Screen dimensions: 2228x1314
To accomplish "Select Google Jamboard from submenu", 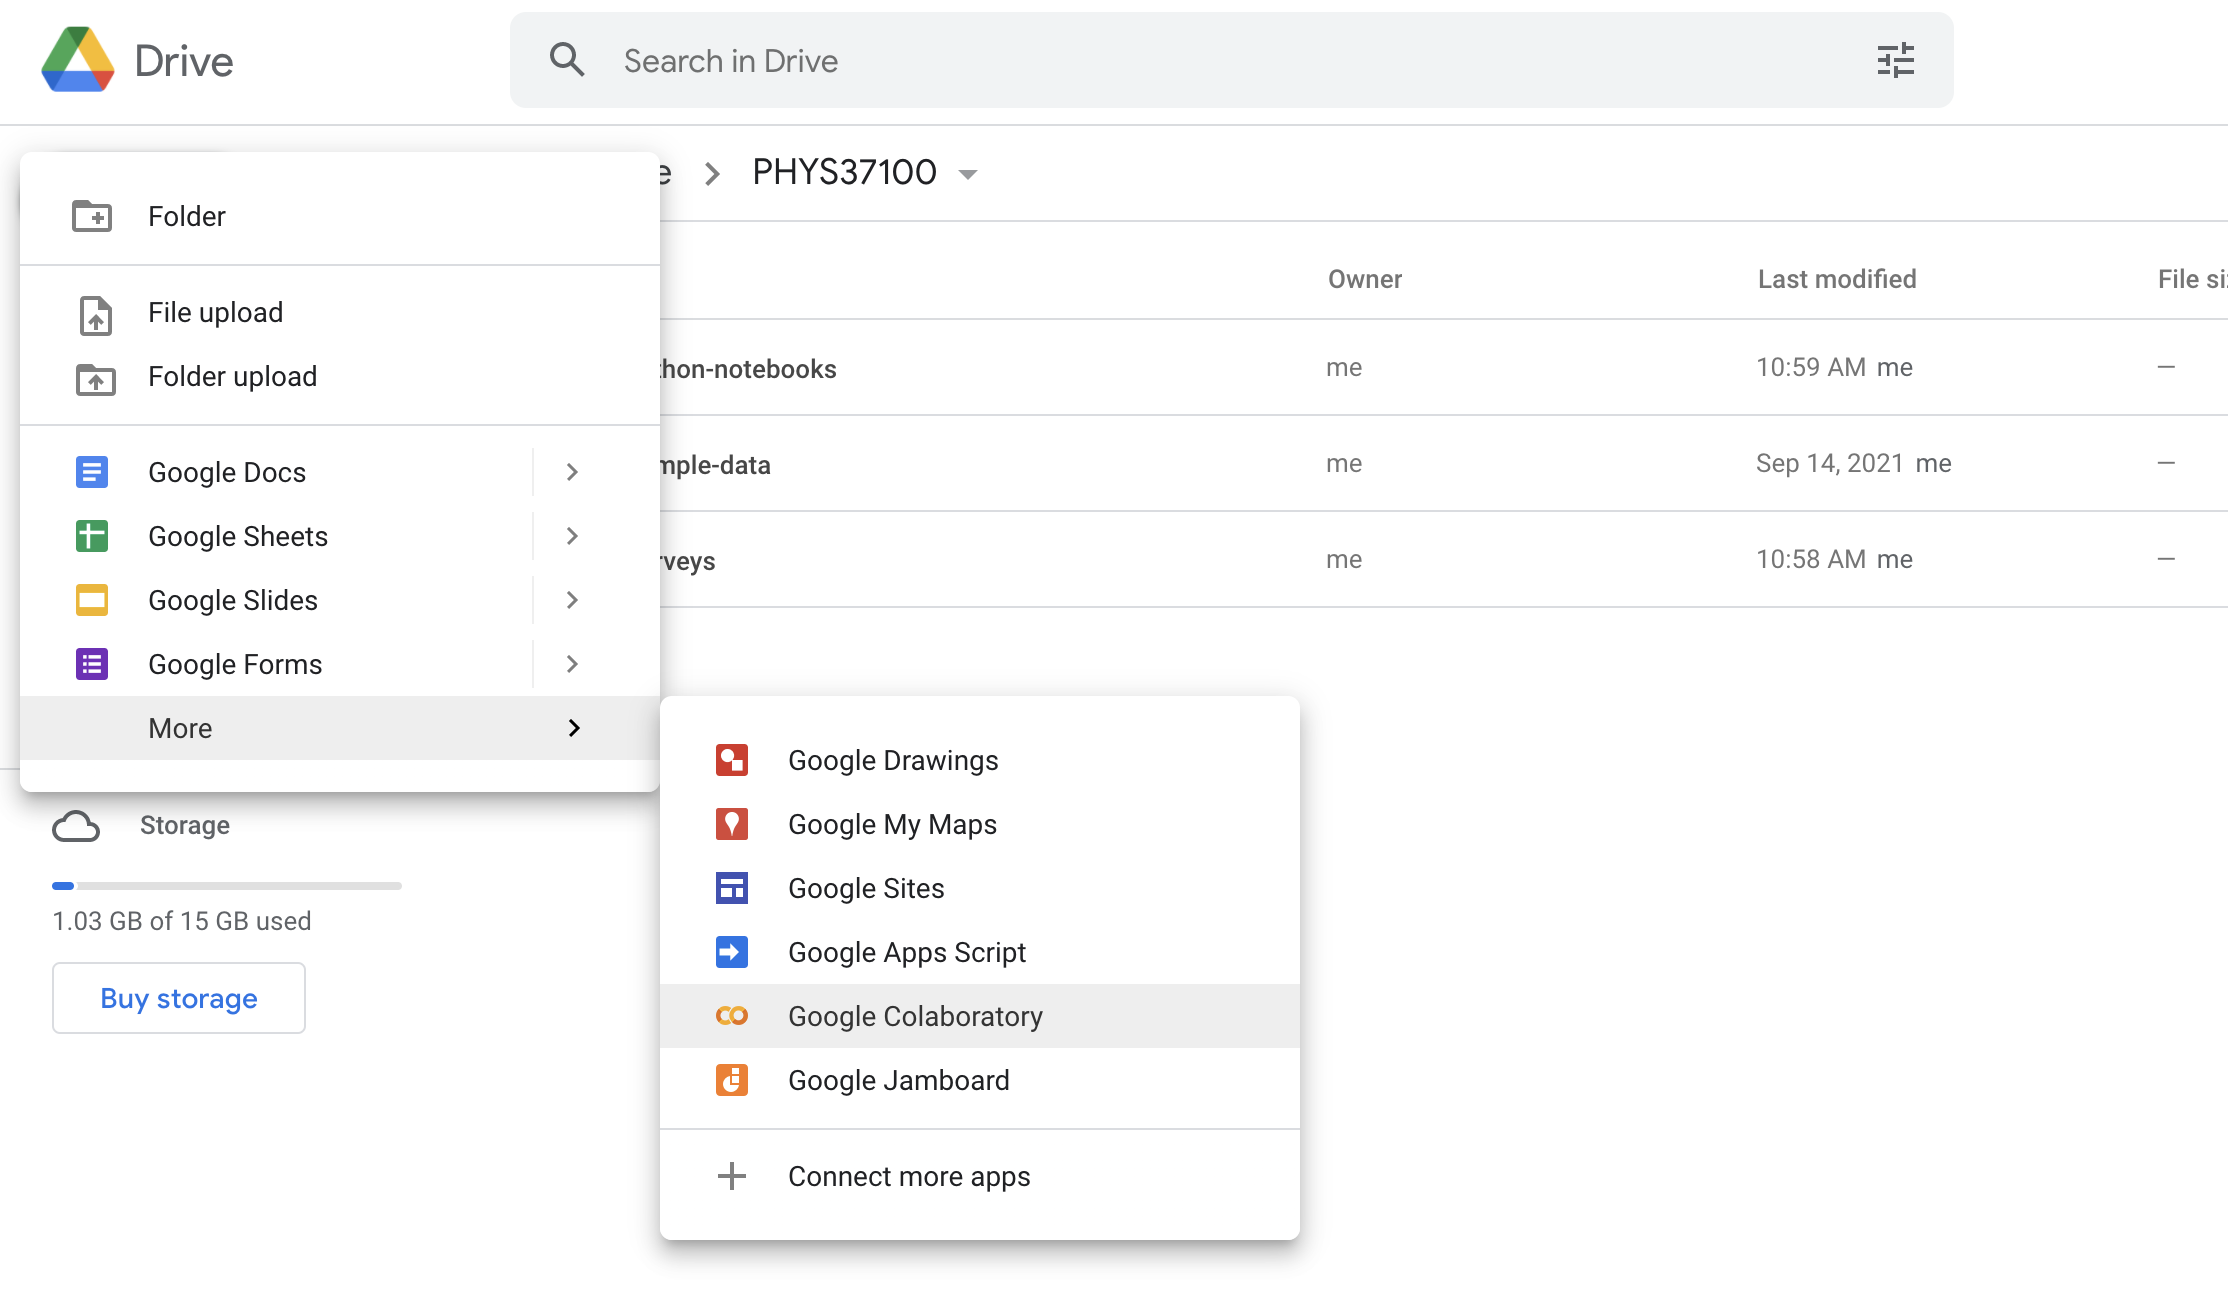I will [x=980, y=1080].
